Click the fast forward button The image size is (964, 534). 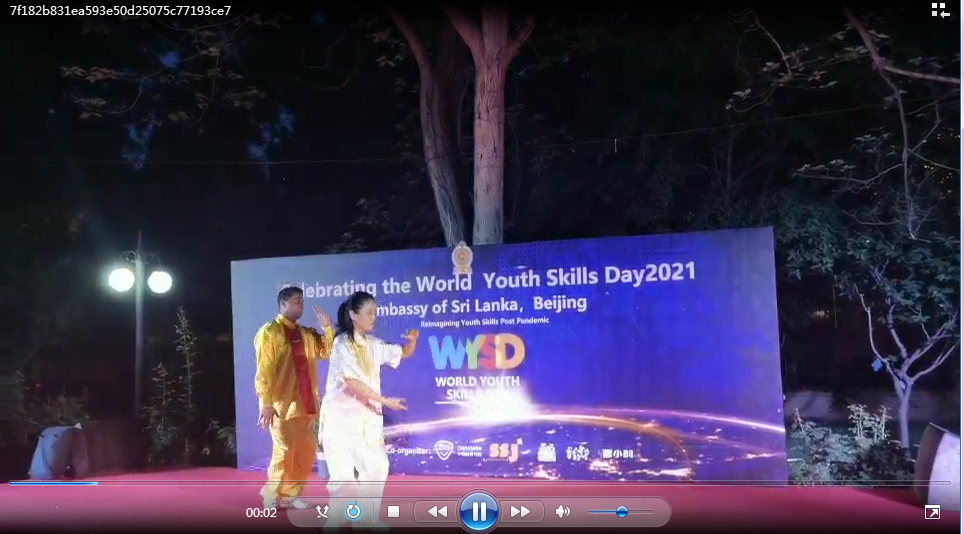(x=520, y=511)
